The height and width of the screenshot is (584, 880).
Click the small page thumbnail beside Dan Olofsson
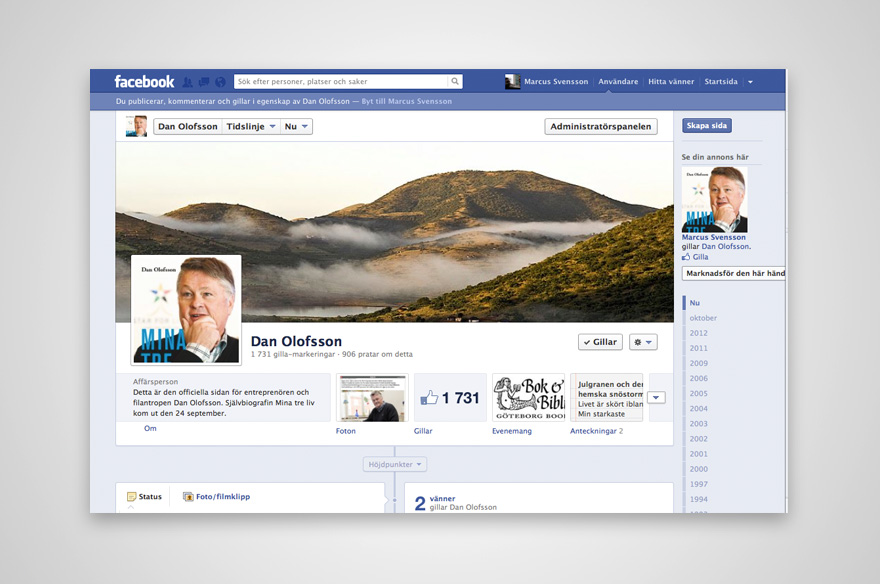pyautogui.click(x=136, y=126)
